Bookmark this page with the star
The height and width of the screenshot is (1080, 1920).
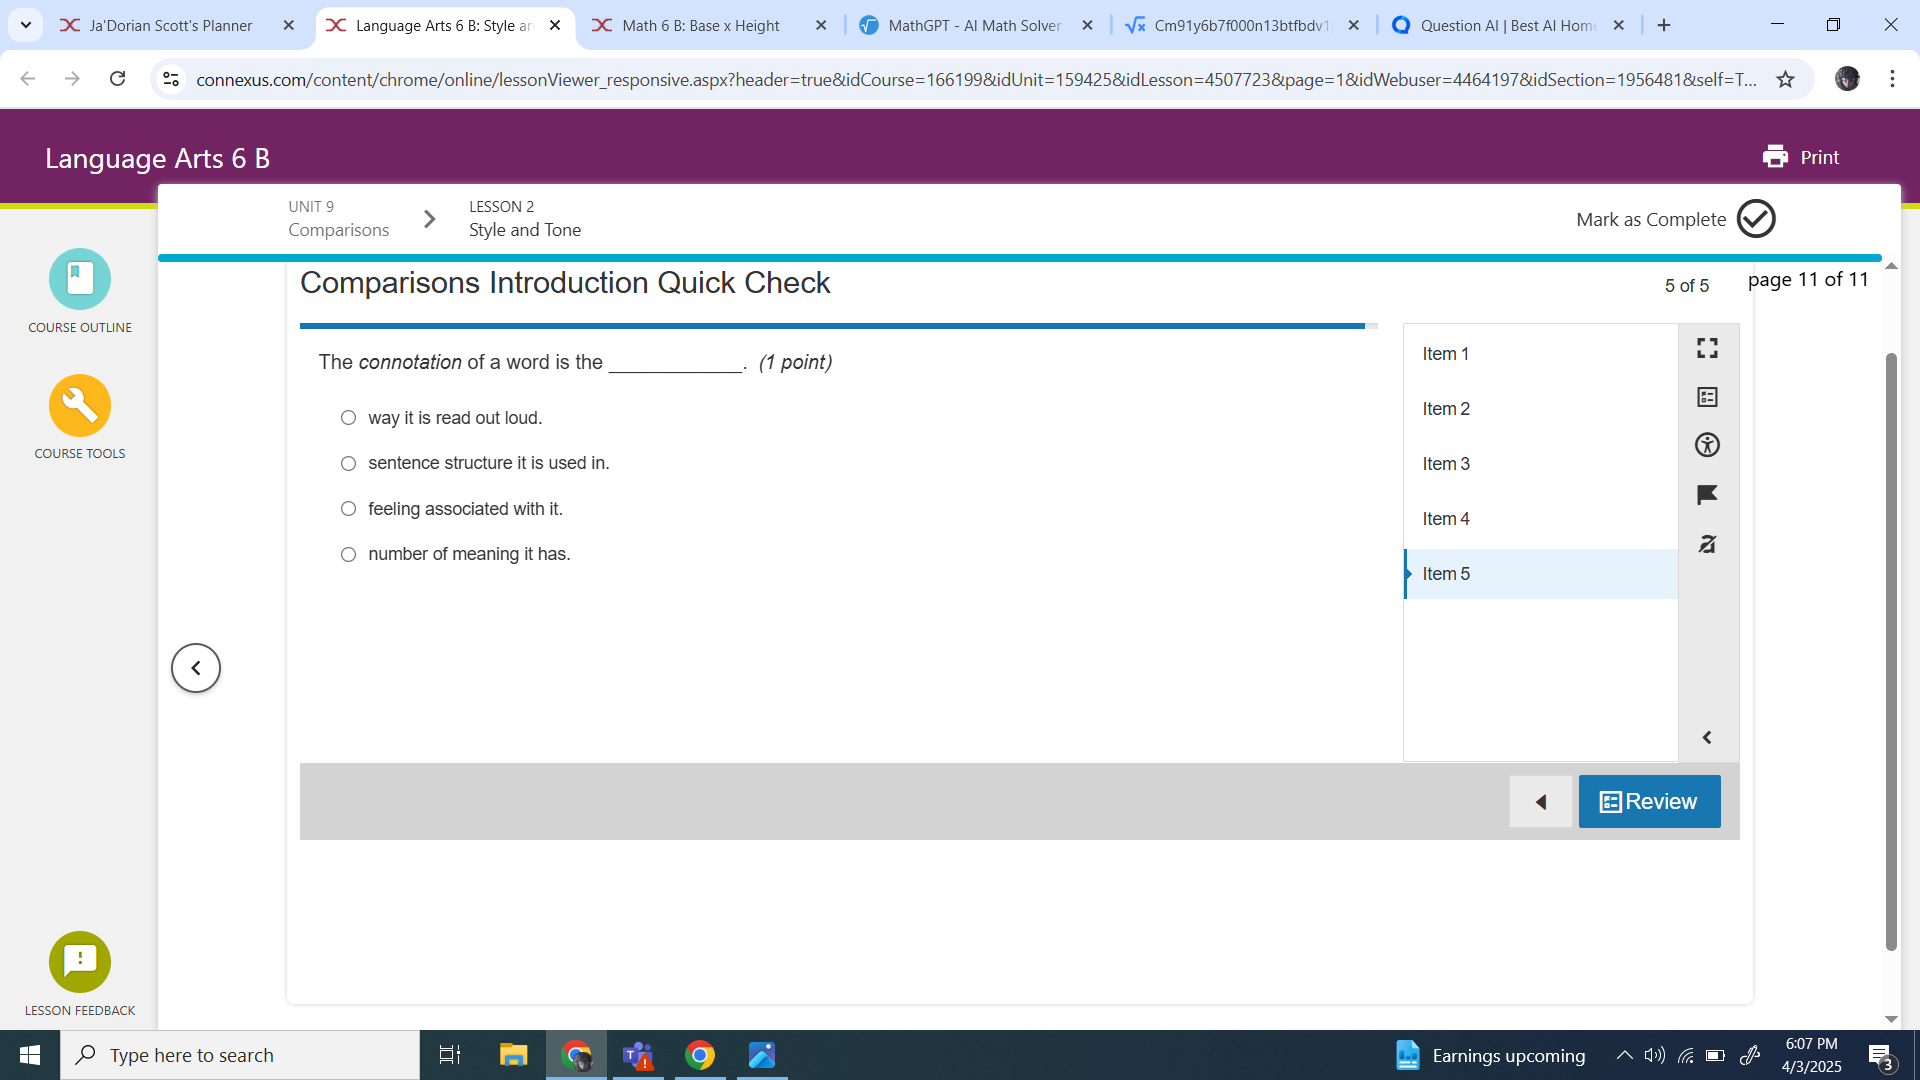point(1785,79)
